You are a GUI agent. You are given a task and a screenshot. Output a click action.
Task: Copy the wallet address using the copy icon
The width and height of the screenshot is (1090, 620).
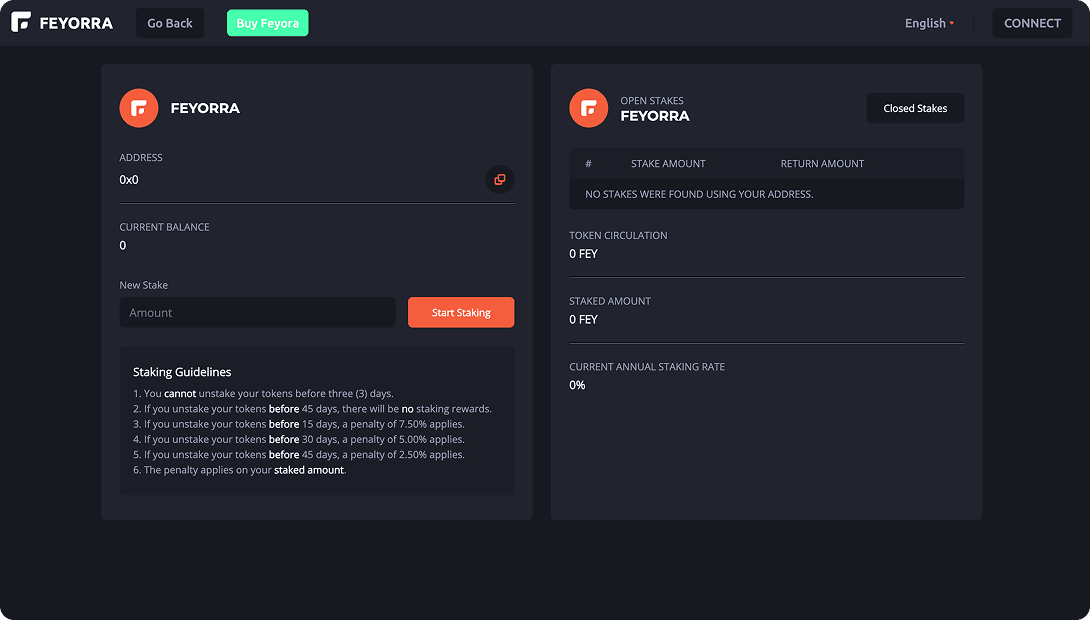click(x=500, y=180)
